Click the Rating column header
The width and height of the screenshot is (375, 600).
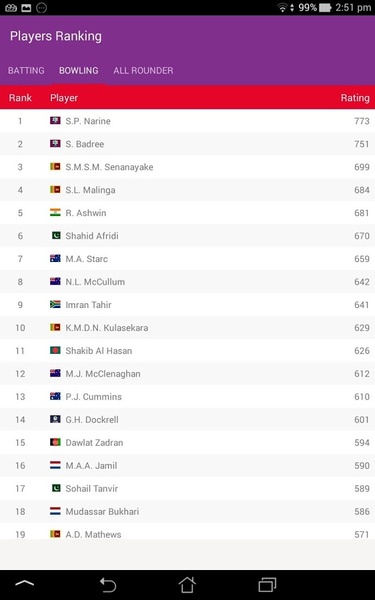(x=355, y=98)
